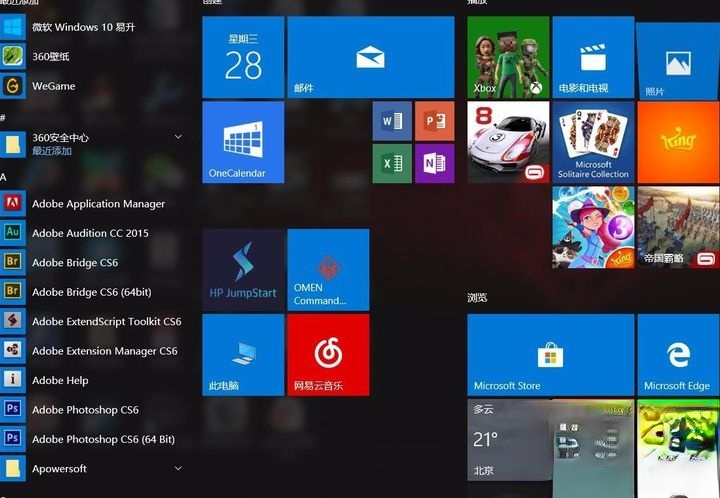Launch HP JumpStart tile

pyautogui.click(x=243, y=270)
